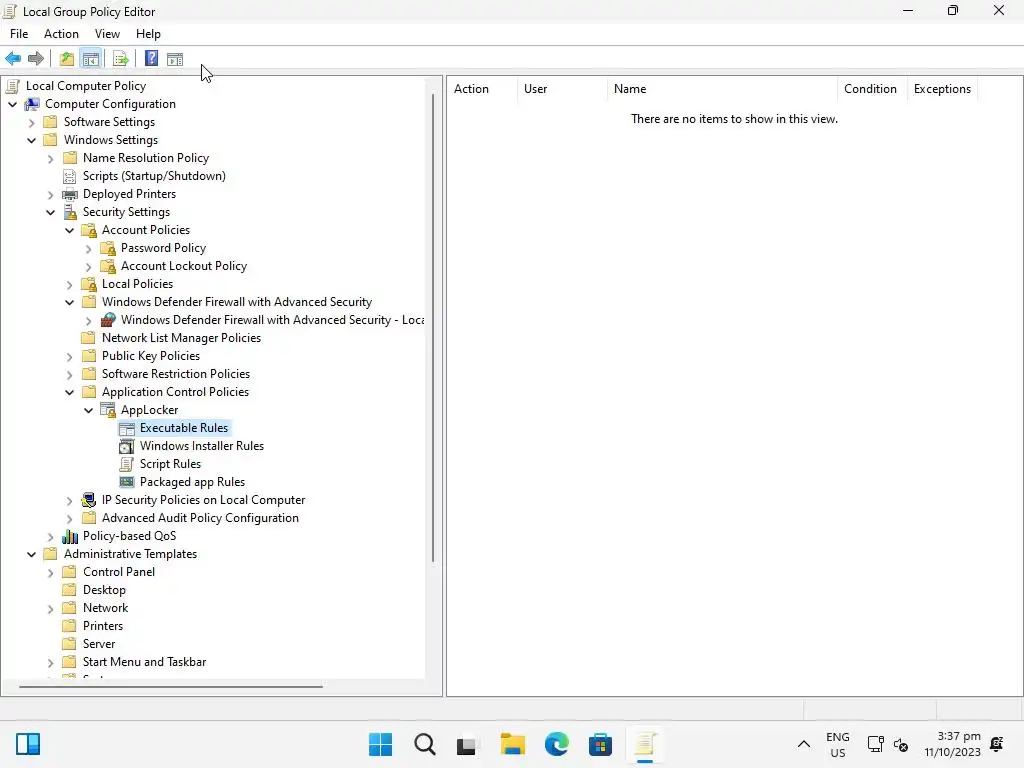Collapse Security Settings node
1024x768 pixels.
coord(50,212)
